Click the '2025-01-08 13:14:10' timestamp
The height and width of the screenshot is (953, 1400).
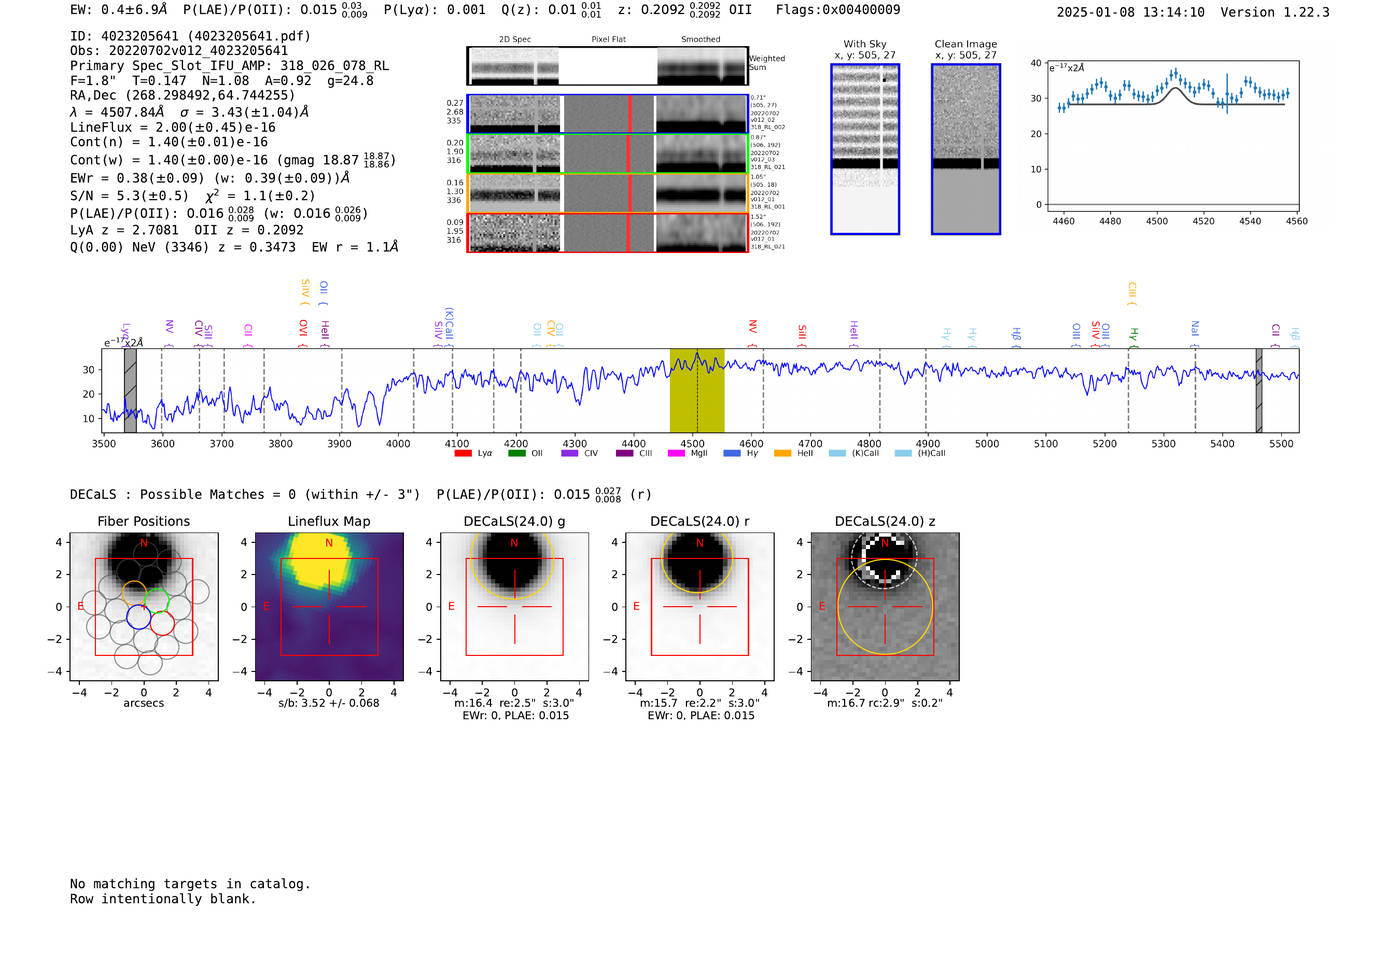pyautogui.click(x=1131, y=12)
